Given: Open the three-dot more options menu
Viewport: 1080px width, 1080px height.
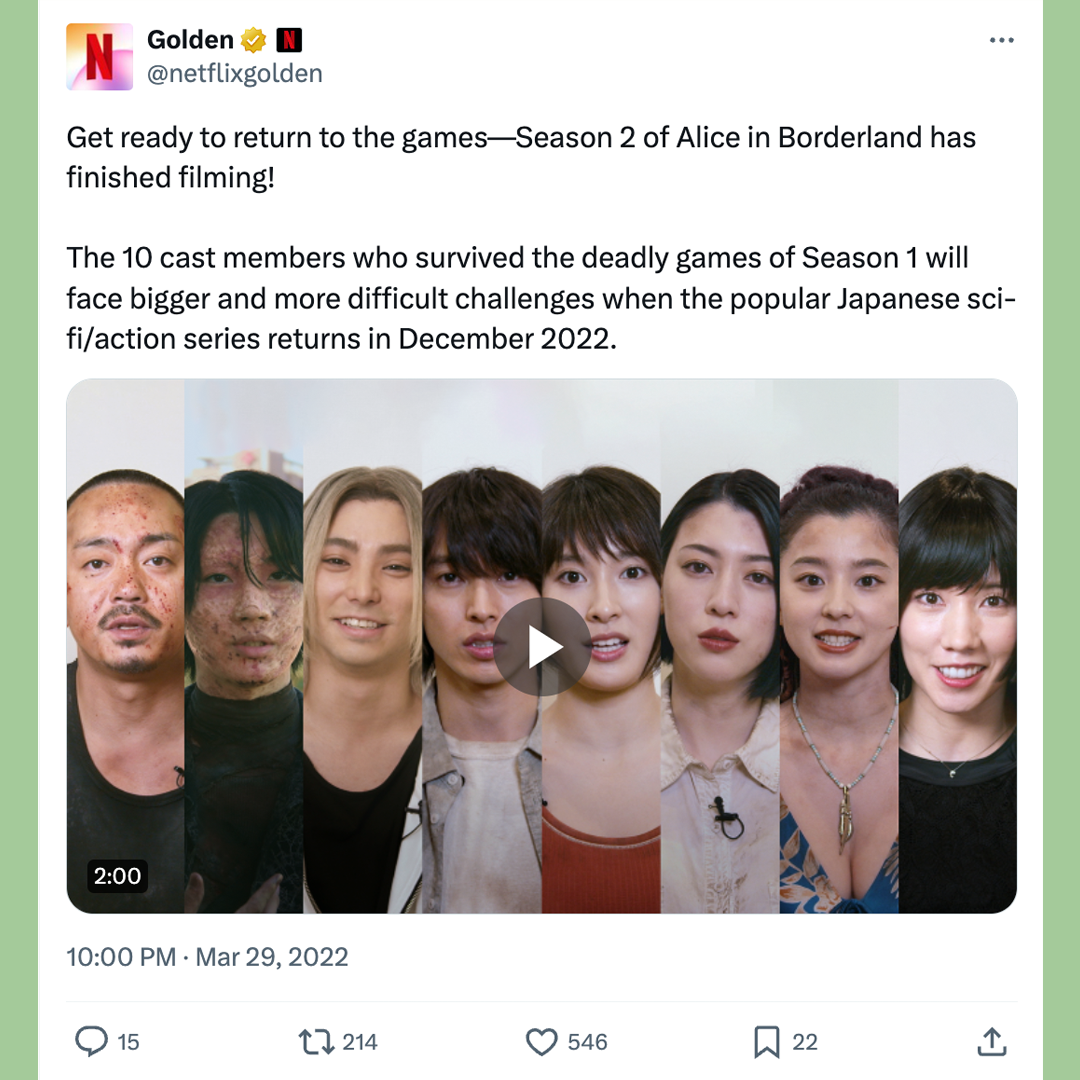Looking at the screenshot, I should point(1001,40).
